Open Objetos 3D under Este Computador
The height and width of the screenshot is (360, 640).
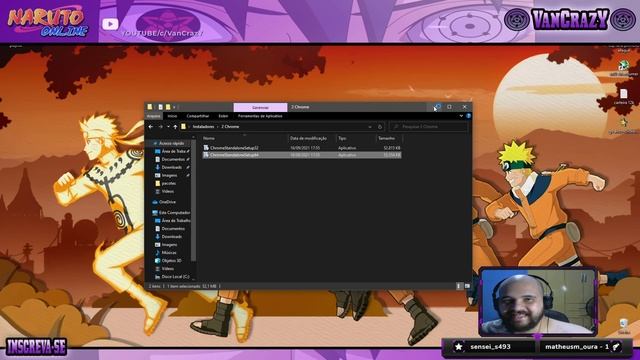point(171,261)
